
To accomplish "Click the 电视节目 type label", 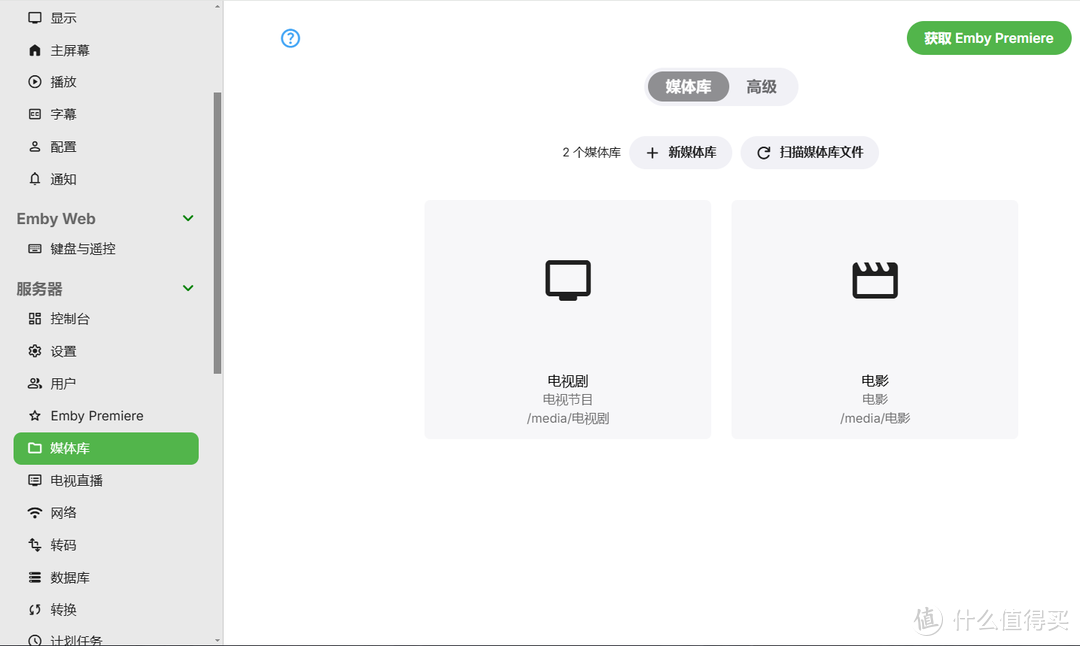I will point(568,399).
